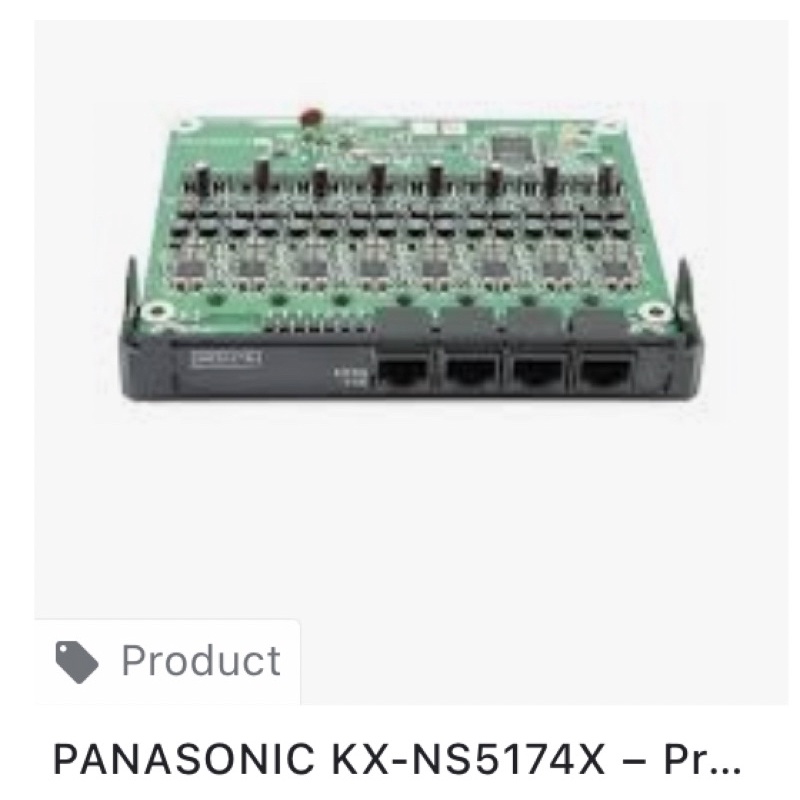Click the bottom-left mounting screw hole on board

157,310
